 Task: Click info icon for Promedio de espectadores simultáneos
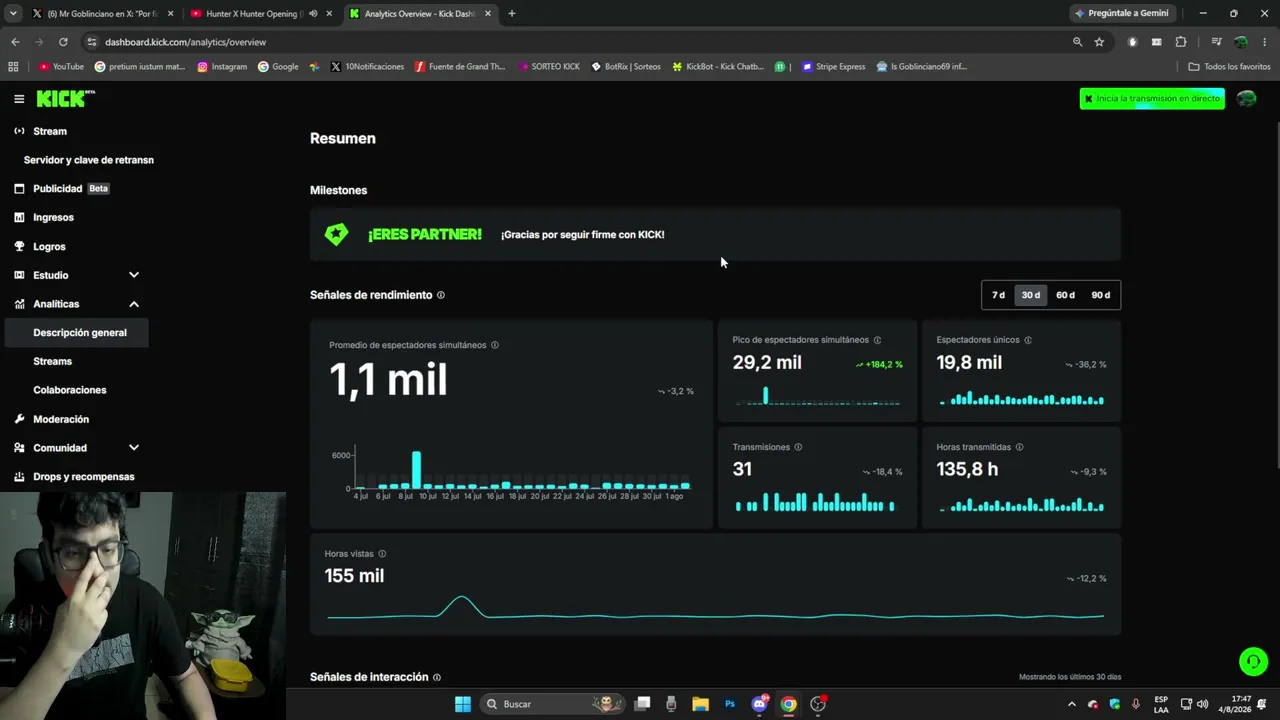[x=495, y=345]
